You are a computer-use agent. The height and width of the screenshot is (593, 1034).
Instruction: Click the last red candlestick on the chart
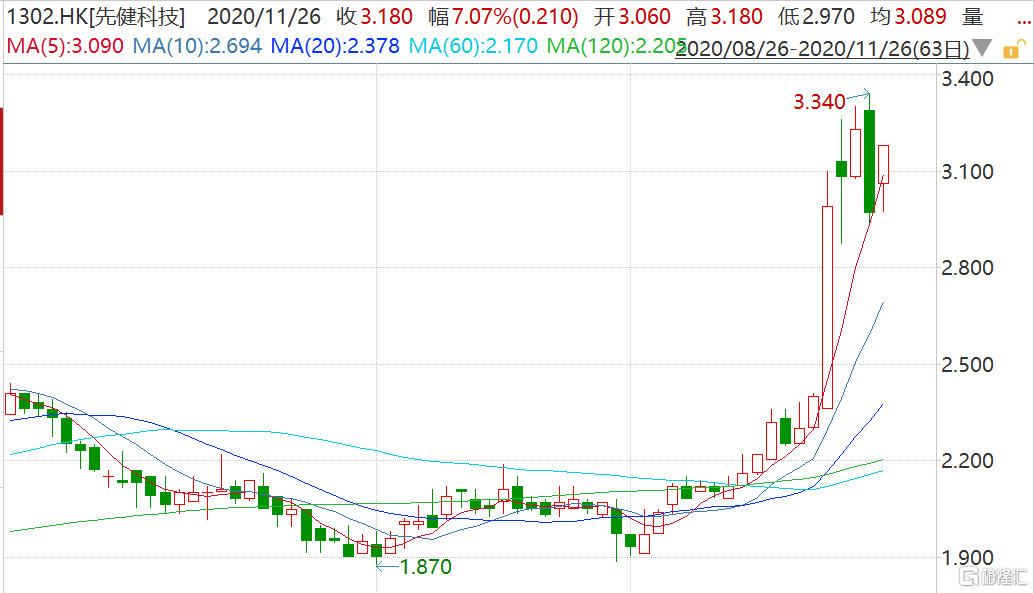tap(884, 164)
